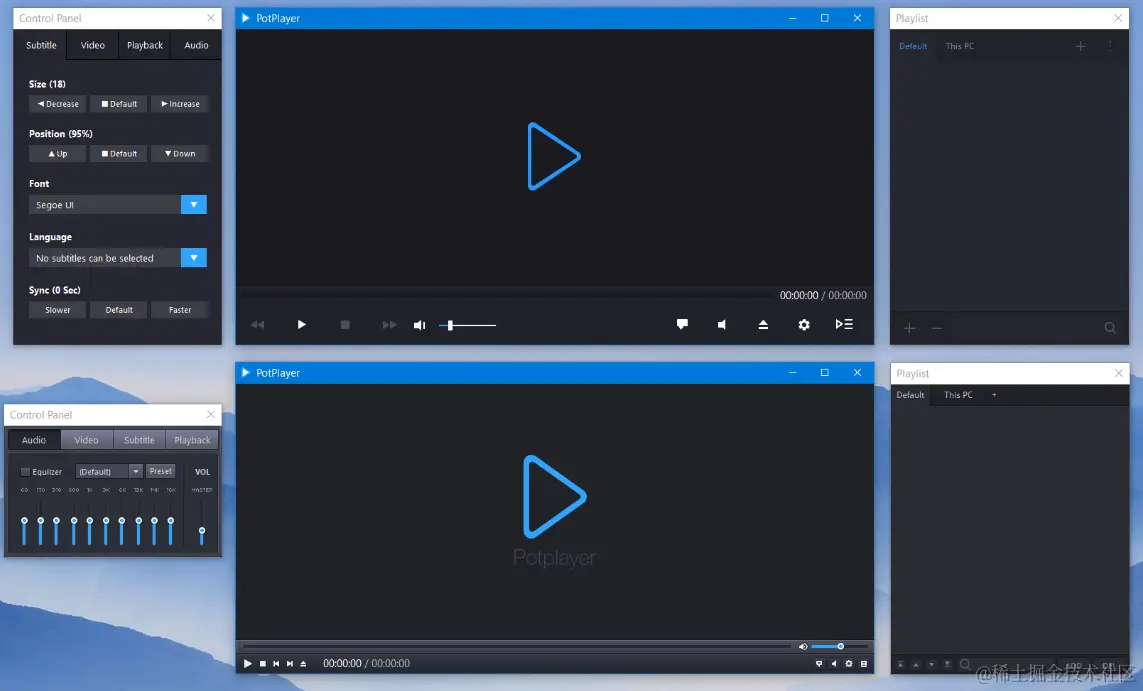Click the seek bar in top PotPlayer window
This screenshot has width=1143, height=691.
(507, 294)
